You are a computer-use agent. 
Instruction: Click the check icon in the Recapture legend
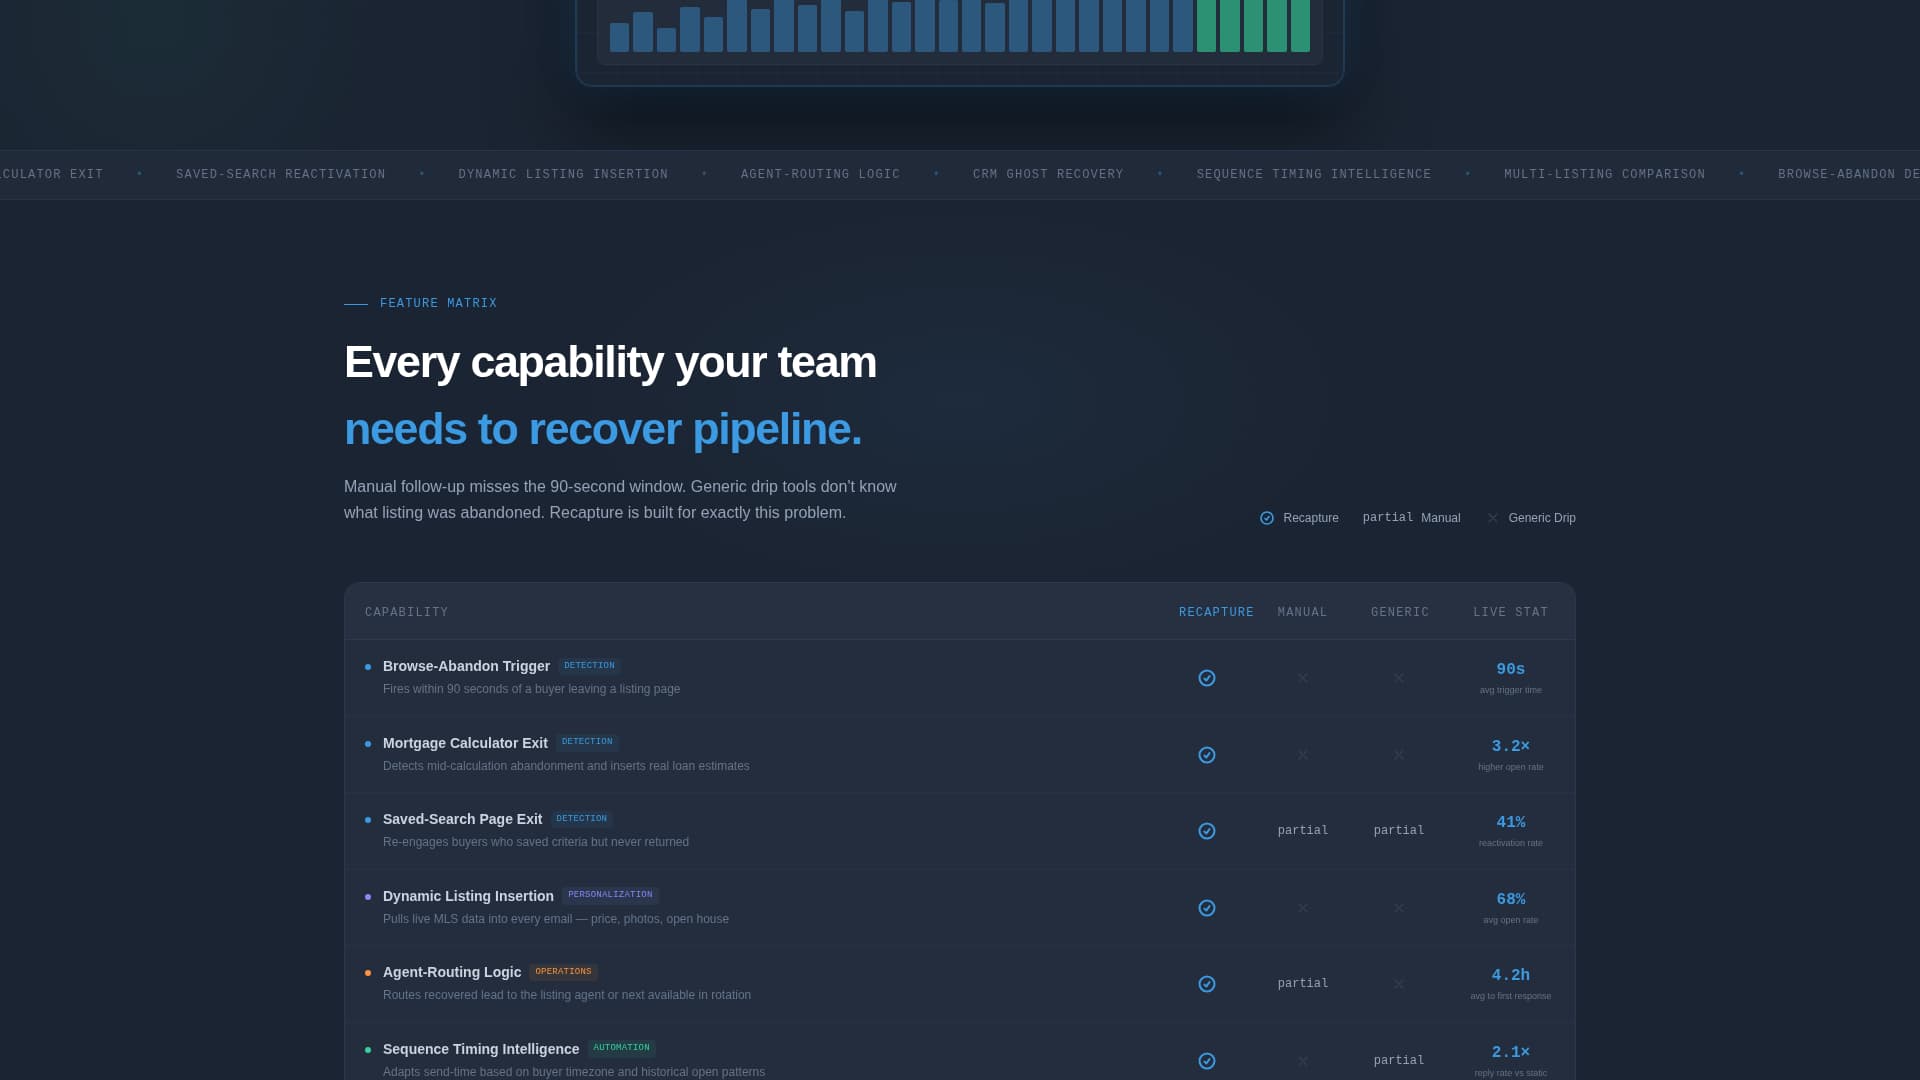1267,518
